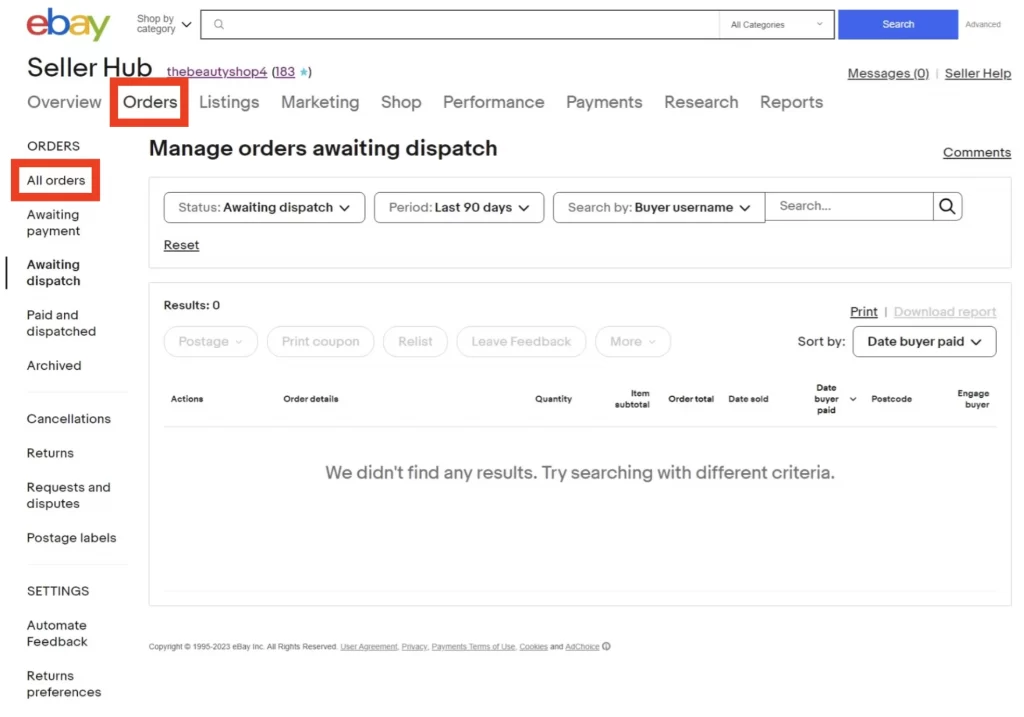Click Comments link
Viewport: 1024px width, 717px height.
click(x=977, y=152)
